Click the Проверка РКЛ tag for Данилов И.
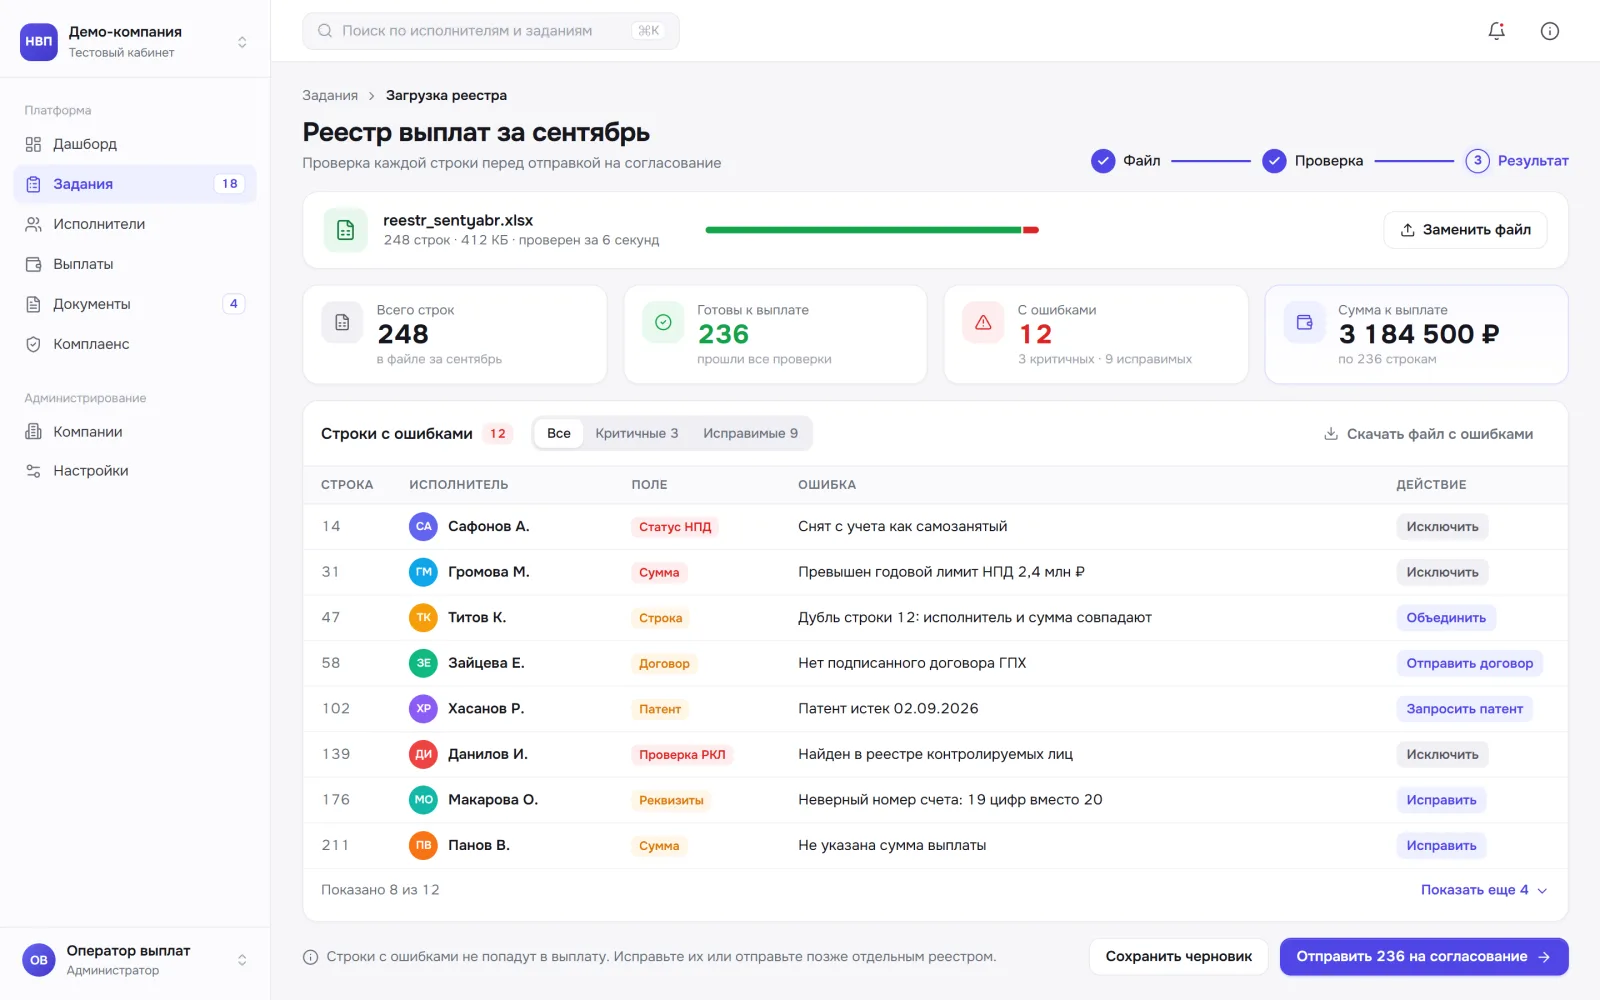The image size is (1600, 1000). pos(682,755)
